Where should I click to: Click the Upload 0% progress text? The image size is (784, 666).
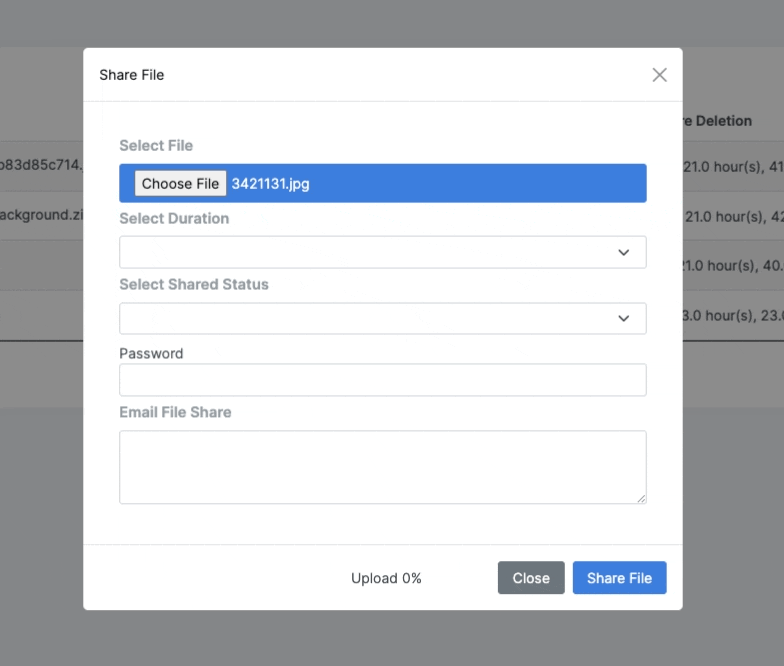click(386, 578)
